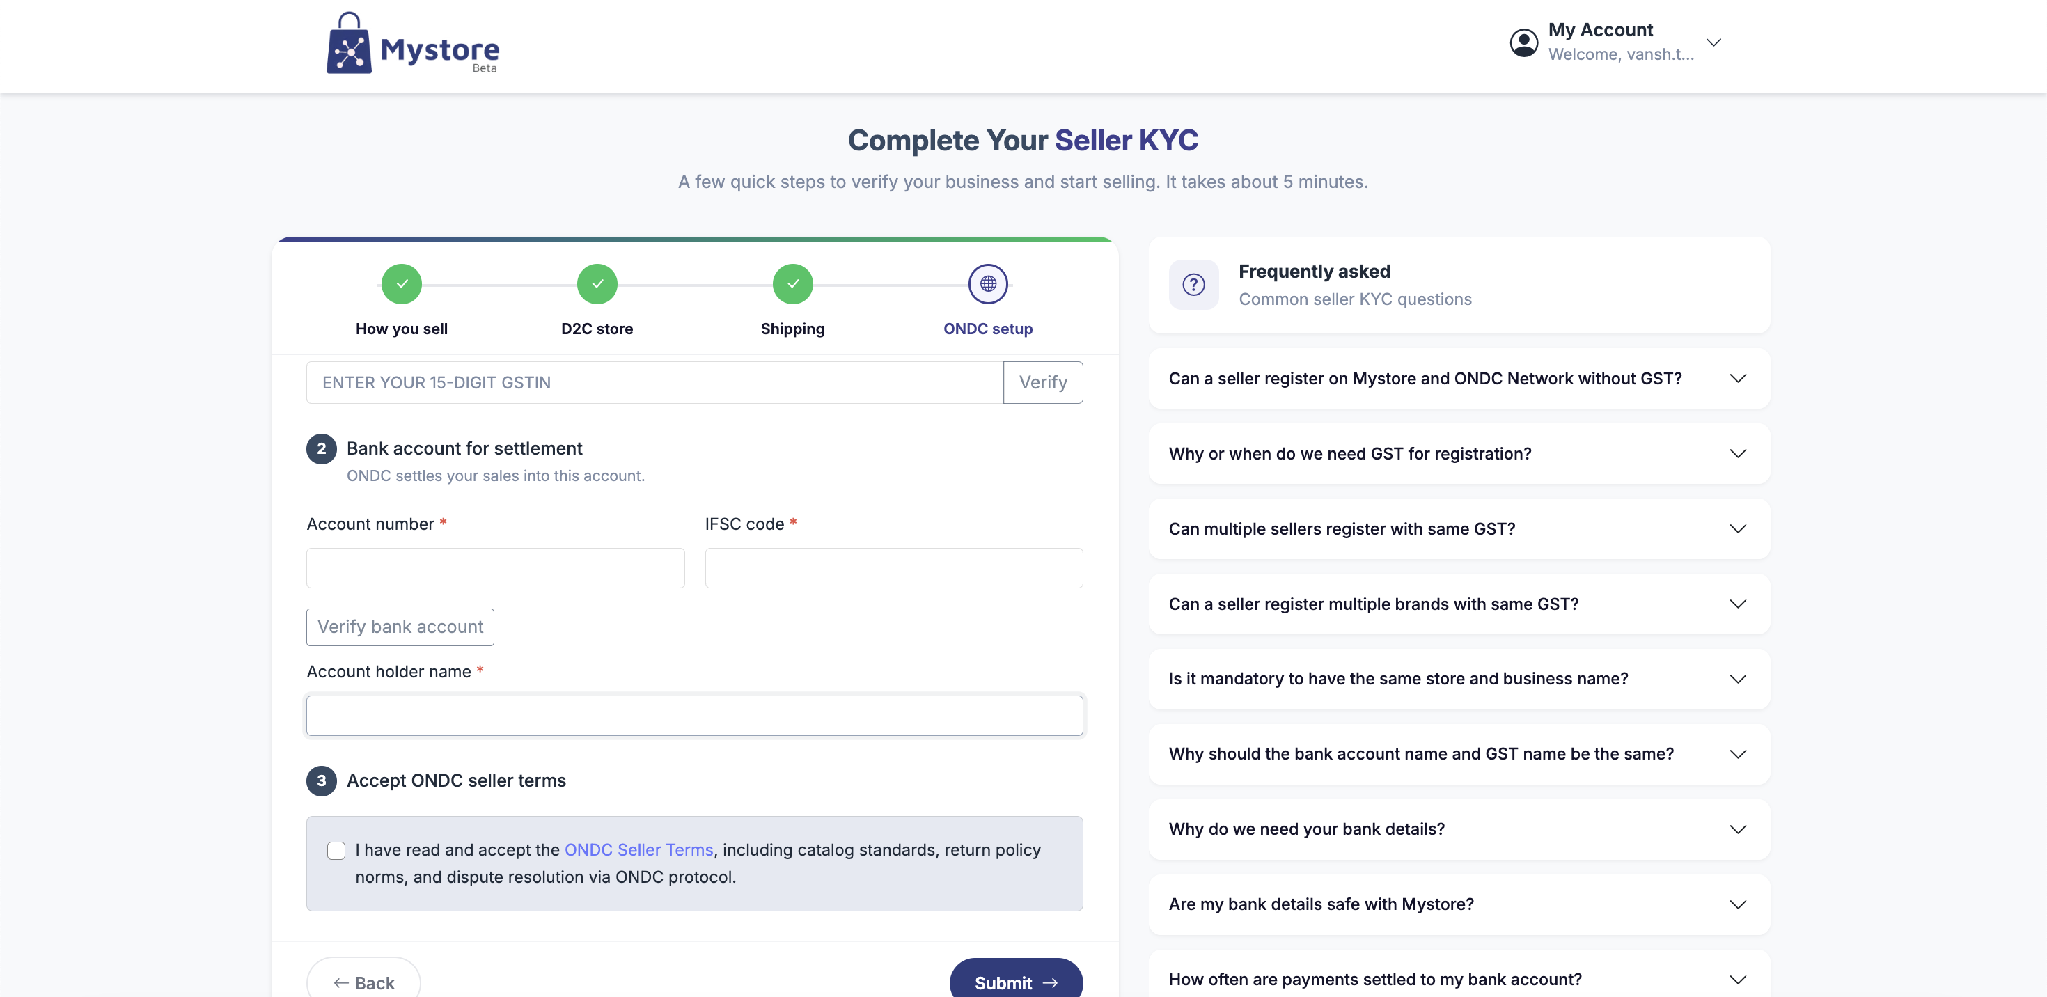Expand FAQ about registering without GST
The height and width of the screenshot is (997, 2047).
[1460, 379]
